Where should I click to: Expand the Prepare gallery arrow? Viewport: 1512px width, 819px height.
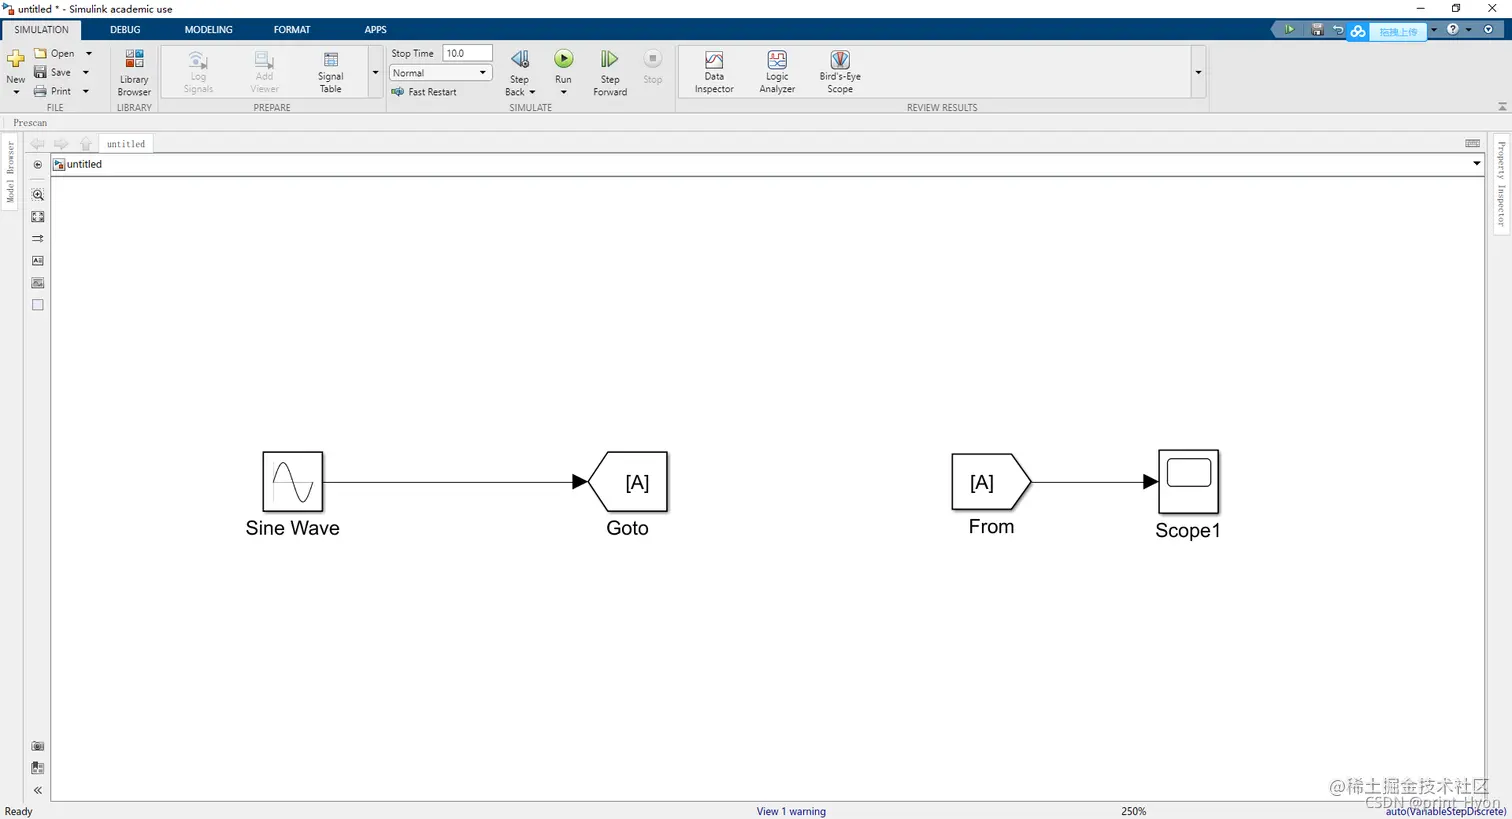pos(376,72)
